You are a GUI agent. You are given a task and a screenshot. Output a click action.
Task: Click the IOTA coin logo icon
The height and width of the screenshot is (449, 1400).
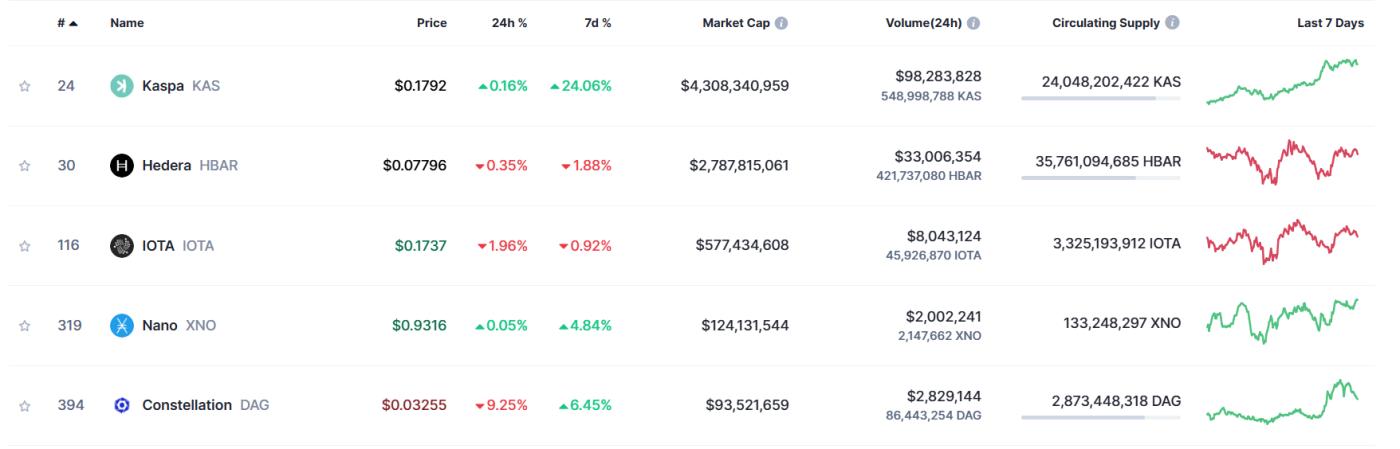click(122, 246)
